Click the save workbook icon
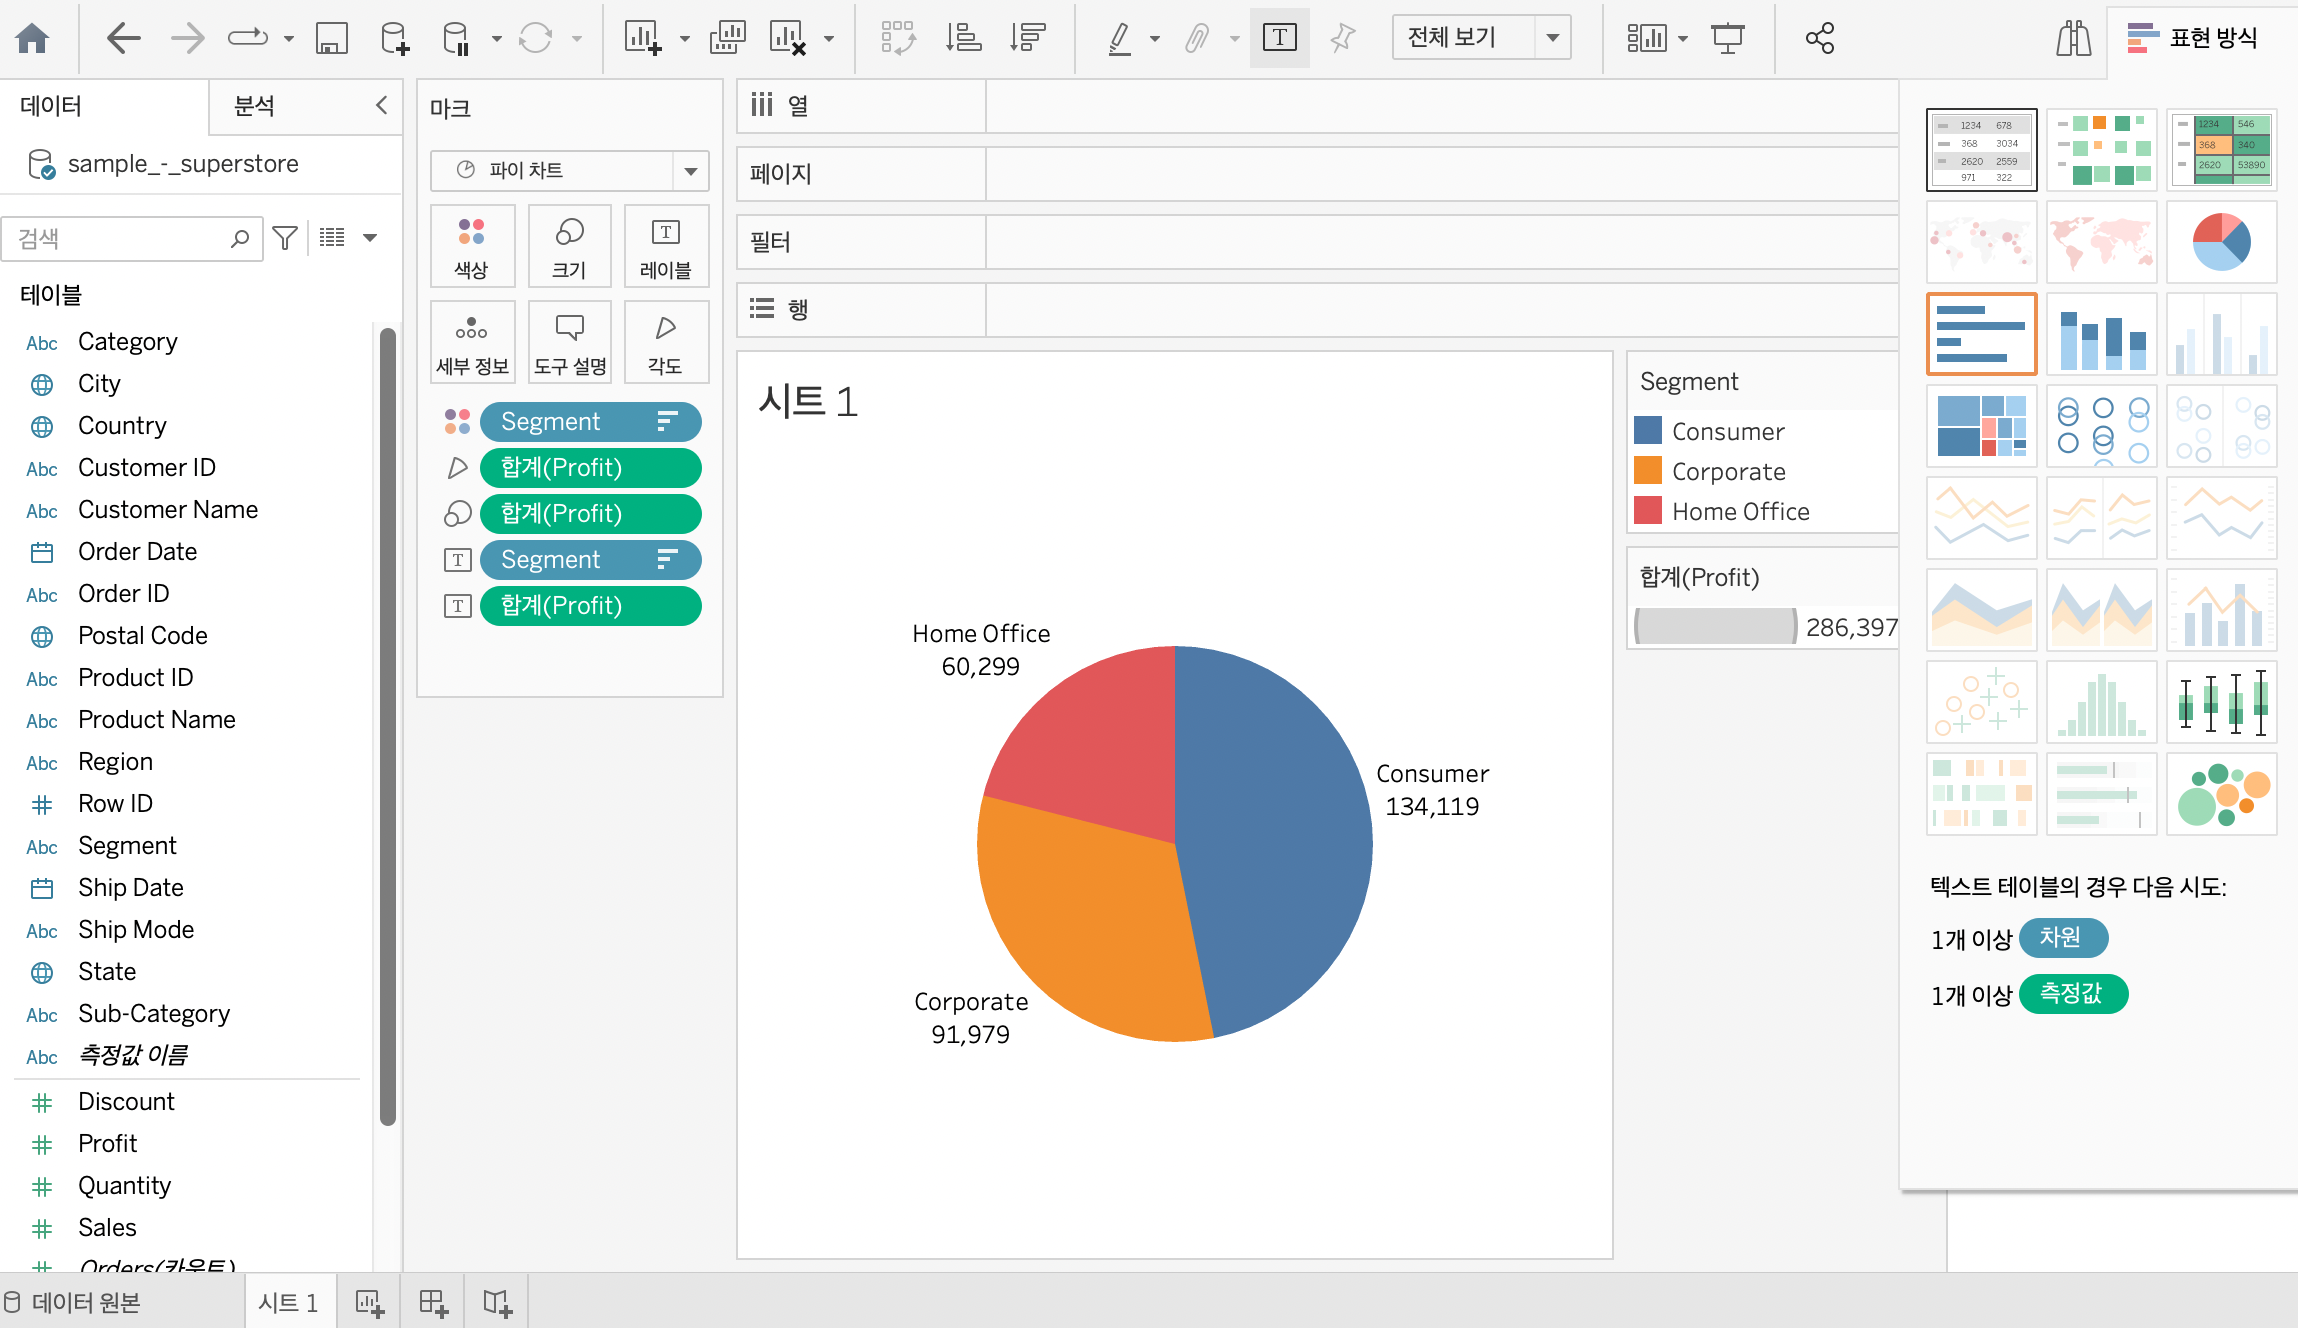Viewport: 2298px width, 1328px height. [331, 38]
